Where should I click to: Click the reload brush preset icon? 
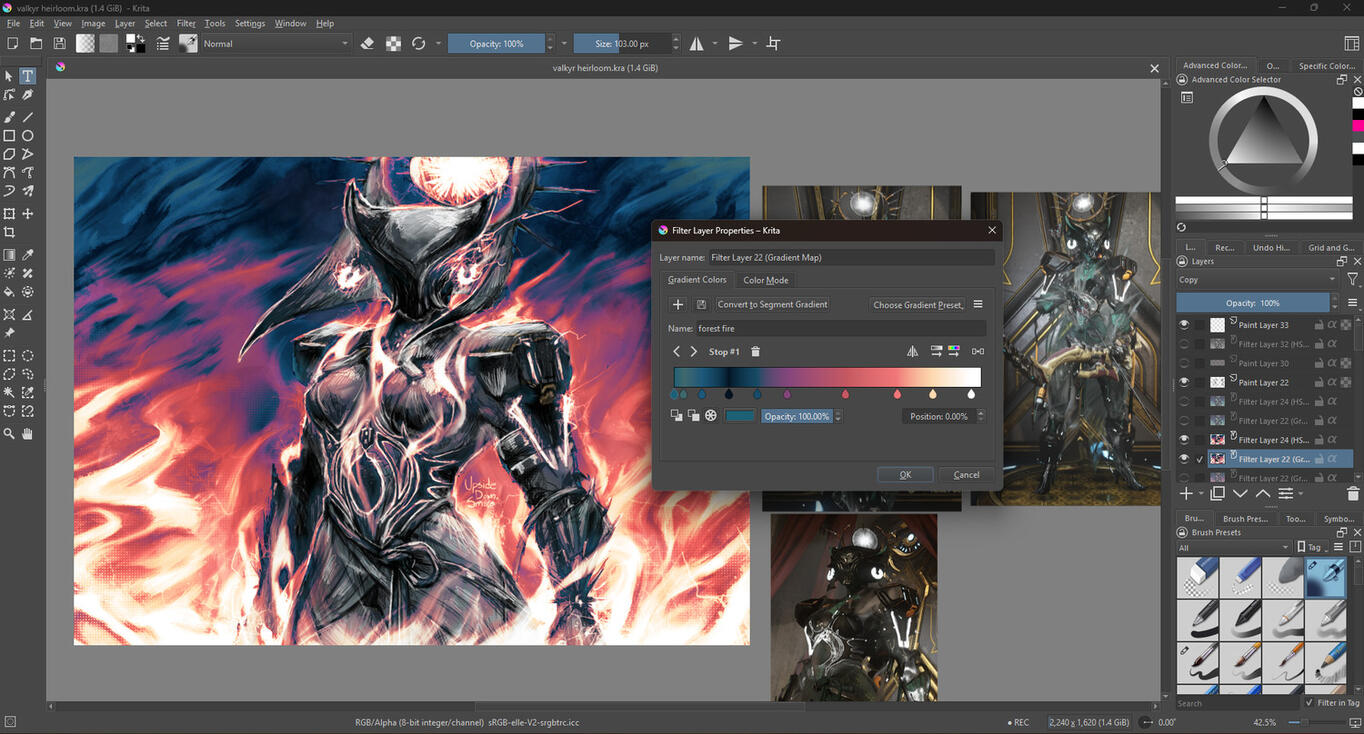click(419, 44)
